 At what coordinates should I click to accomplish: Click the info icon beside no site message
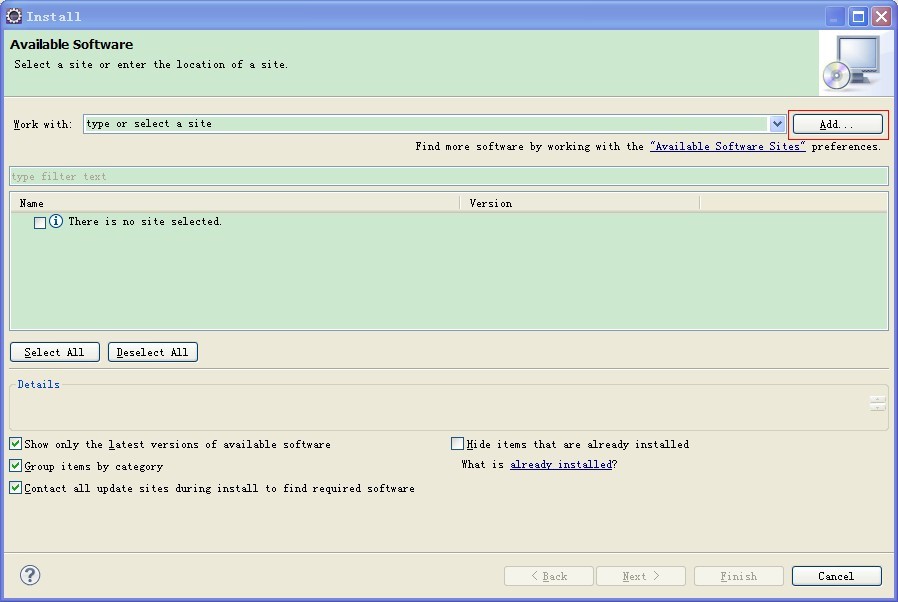click(x=56, y=221)
